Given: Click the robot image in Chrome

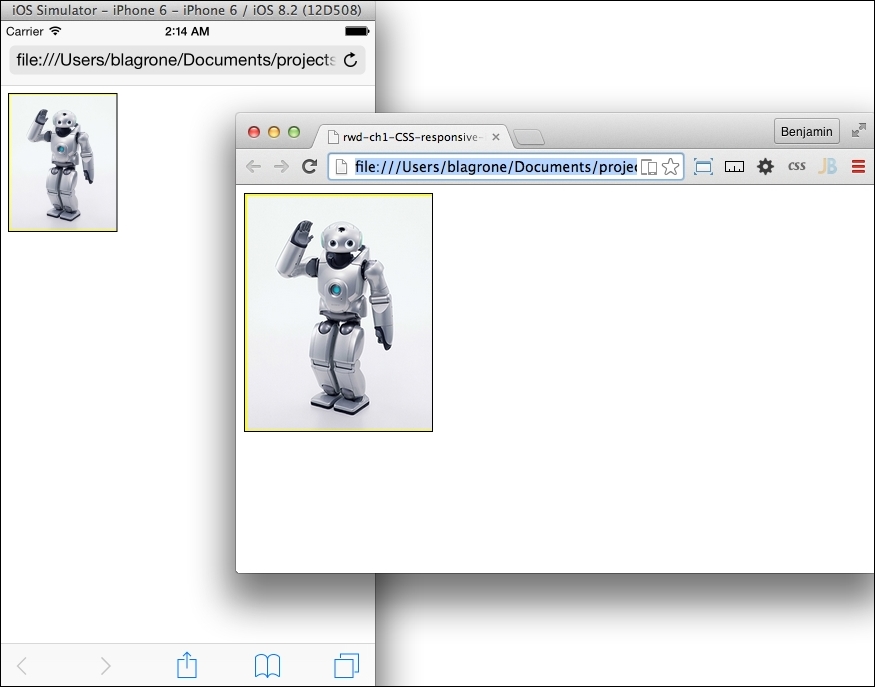Looking at the screenshot, I should coord(338,312).
